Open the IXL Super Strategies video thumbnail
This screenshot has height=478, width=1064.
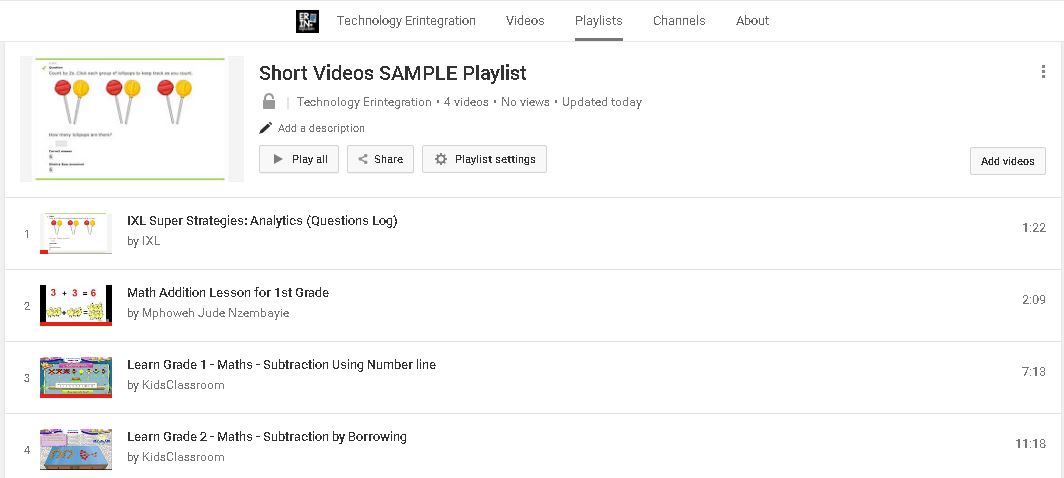click(76, 234)
